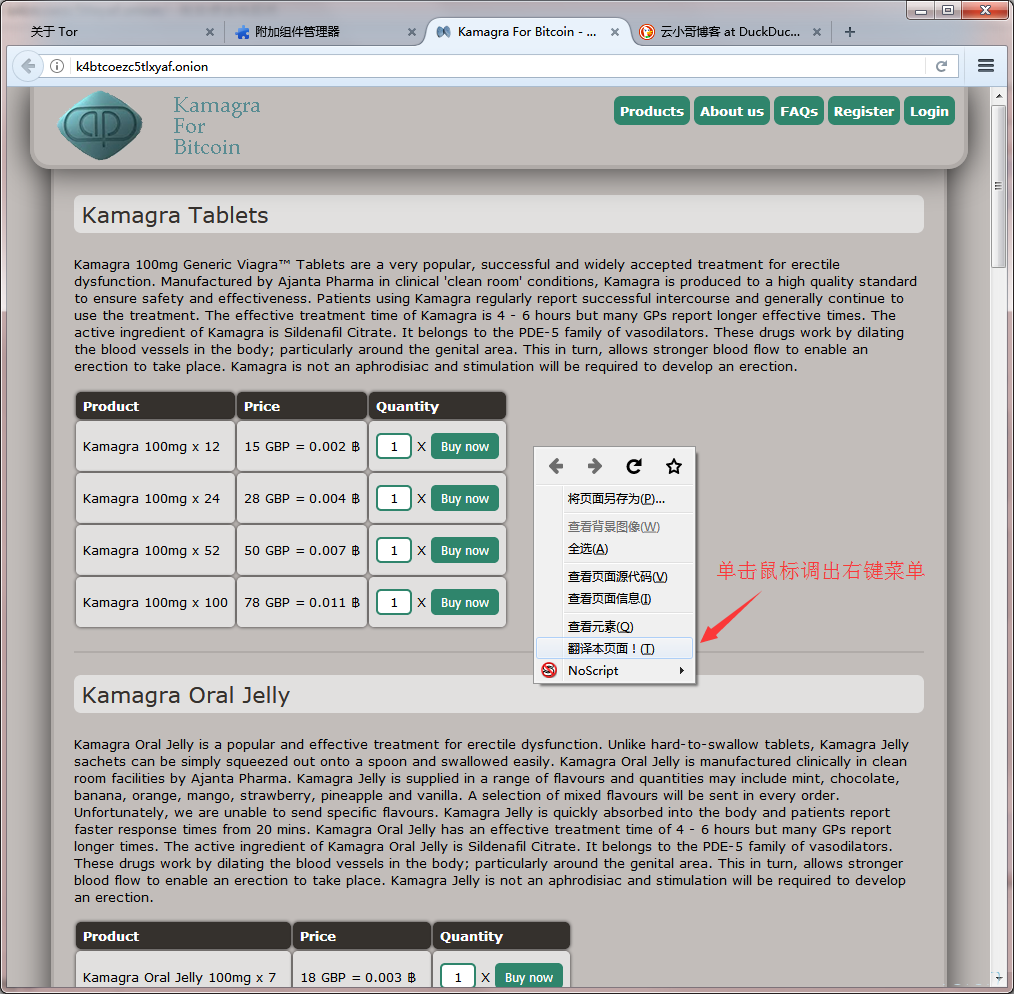The height and width of the screenshot is (994, 1014).
Task: Focus quantity field for Kamagra x 24
Action: 393,499
